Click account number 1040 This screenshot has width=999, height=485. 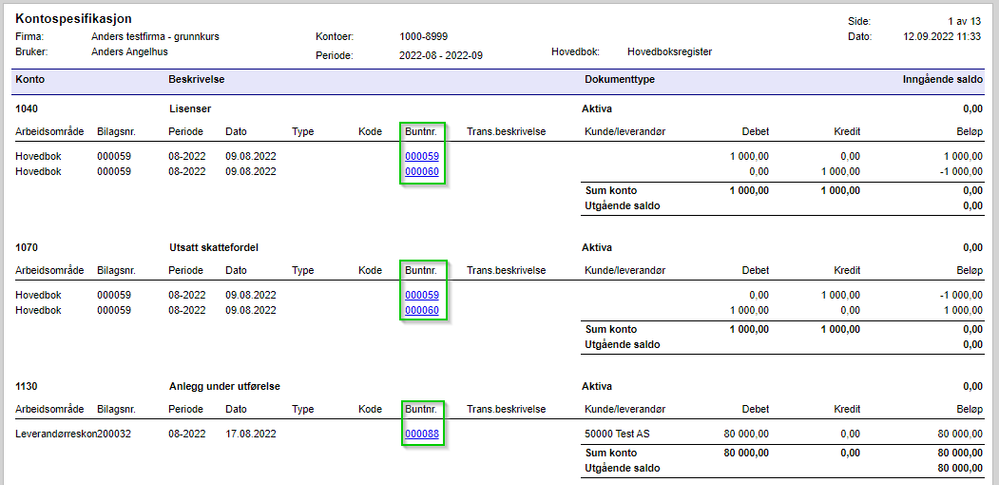point(25,108)
